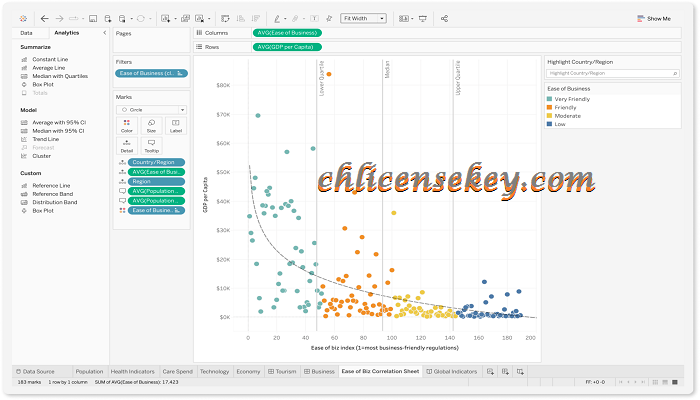Click the Moderate yellow legend swatch
Image resolution: width=700 pixels, height=400 pixels.
click(550, 116)
